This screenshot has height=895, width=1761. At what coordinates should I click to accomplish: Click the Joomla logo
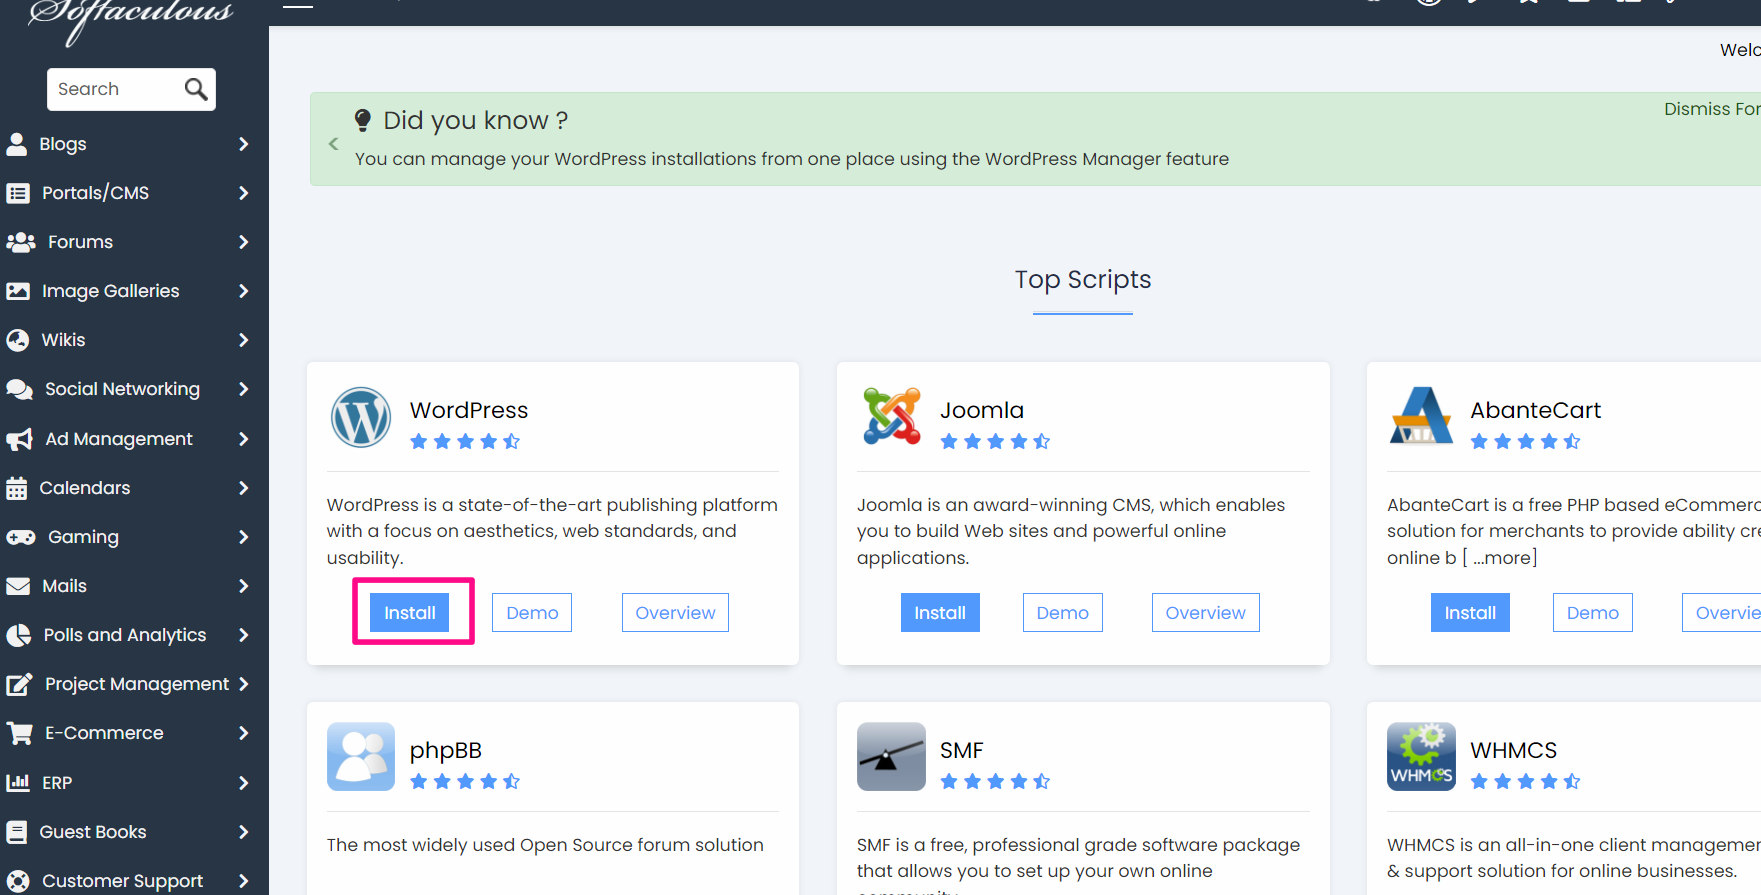click(x=892, y=416)
